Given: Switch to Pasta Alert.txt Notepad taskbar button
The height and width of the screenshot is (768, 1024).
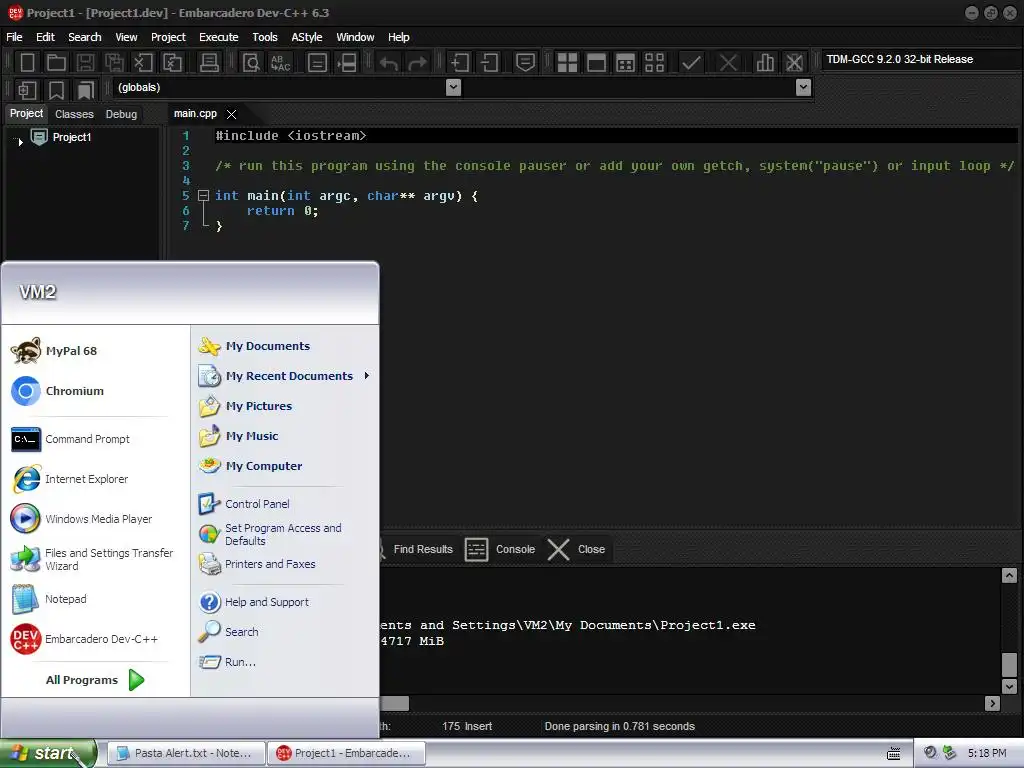Looking at the screenshot, I should [186, 754].
